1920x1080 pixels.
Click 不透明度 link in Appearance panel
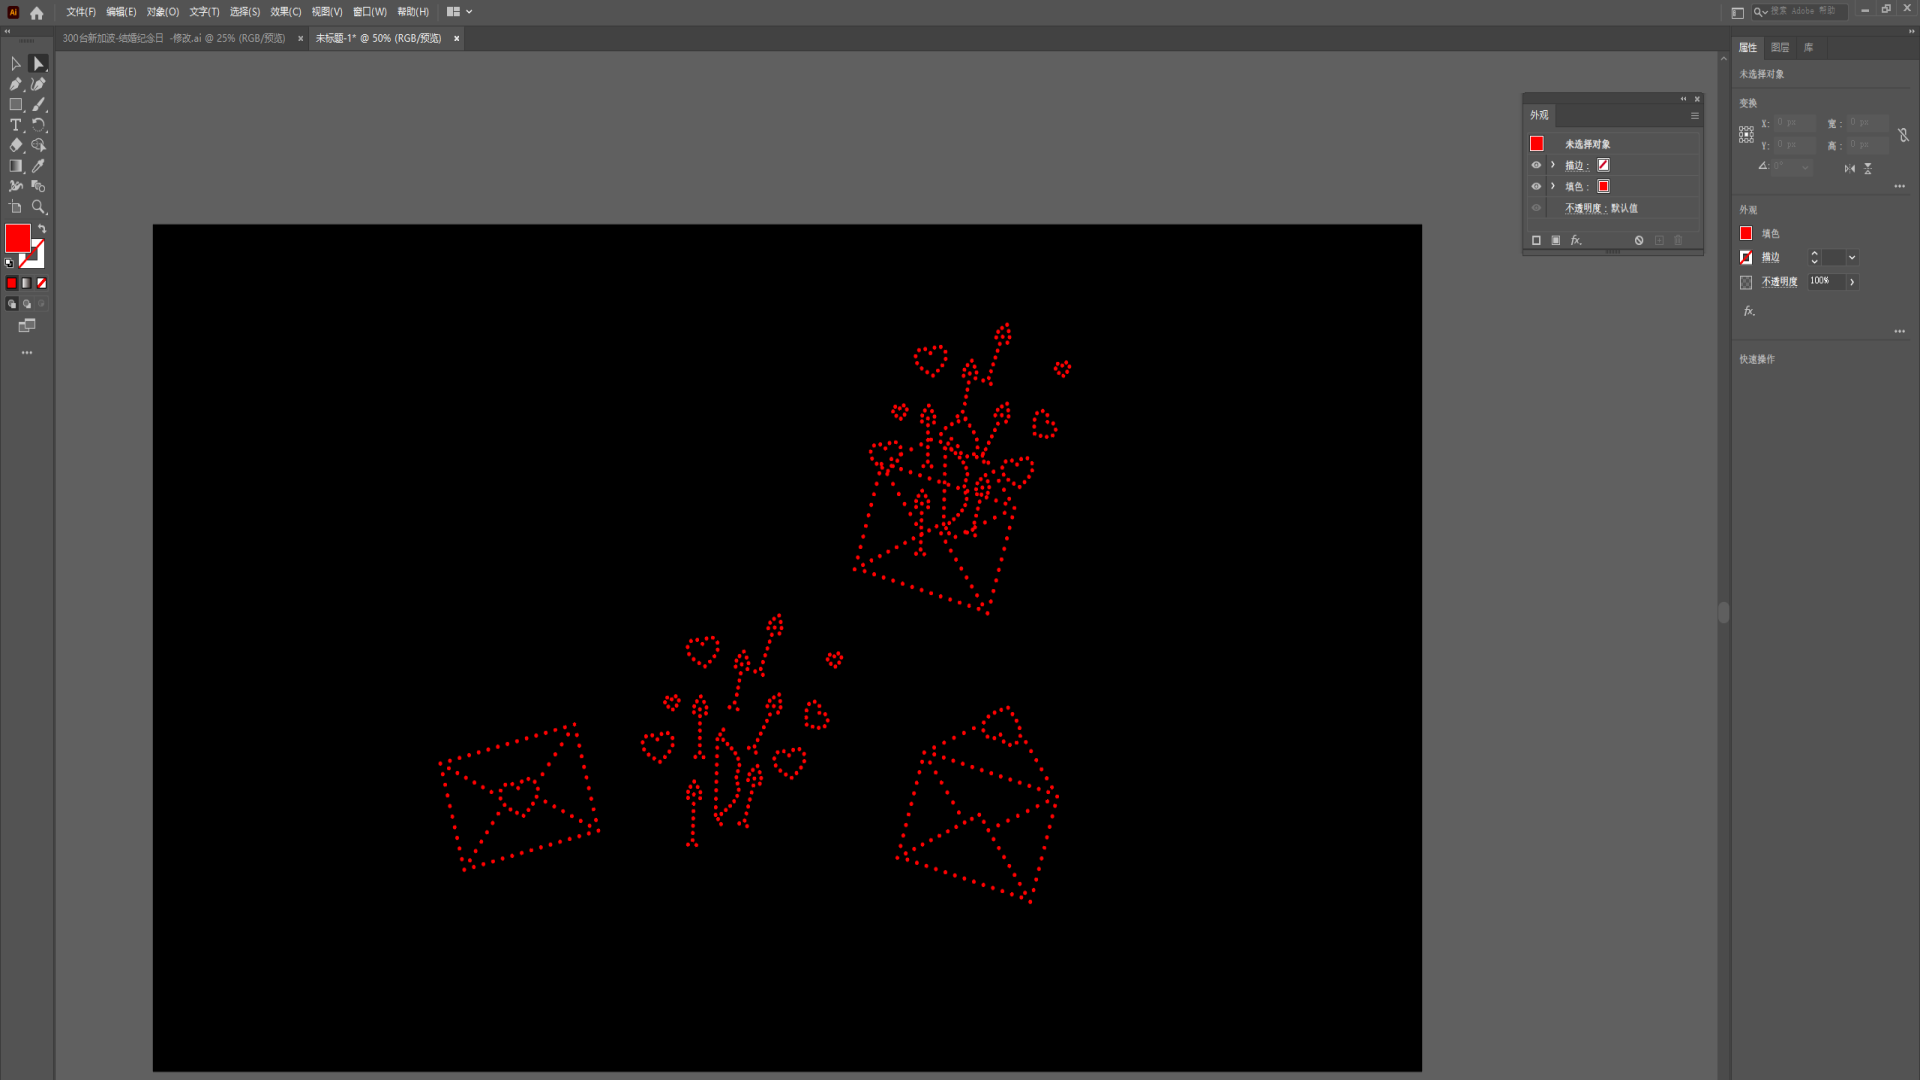(1582, 208)
